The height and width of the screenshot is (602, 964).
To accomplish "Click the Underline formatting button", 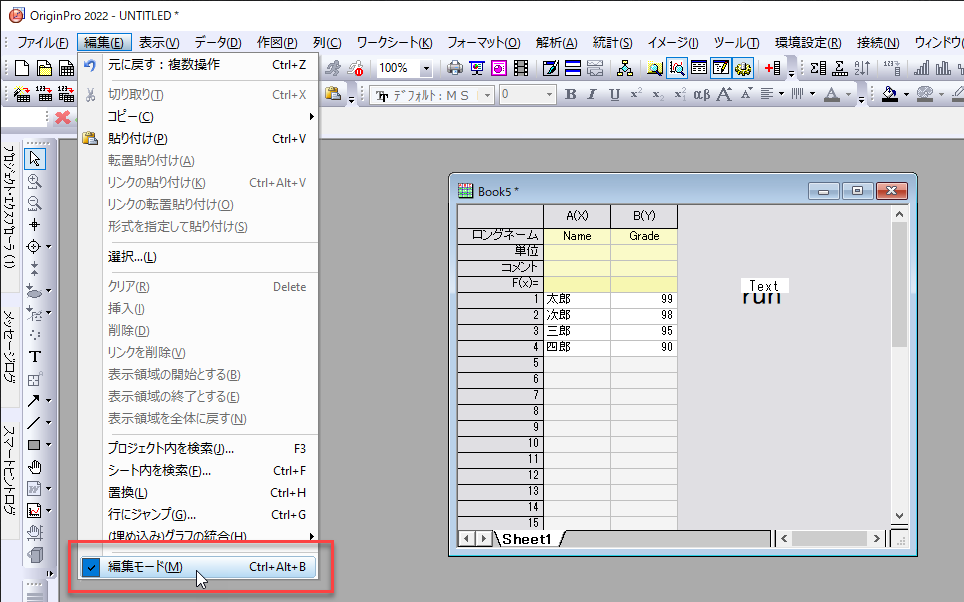I will [x=614, y=94].
